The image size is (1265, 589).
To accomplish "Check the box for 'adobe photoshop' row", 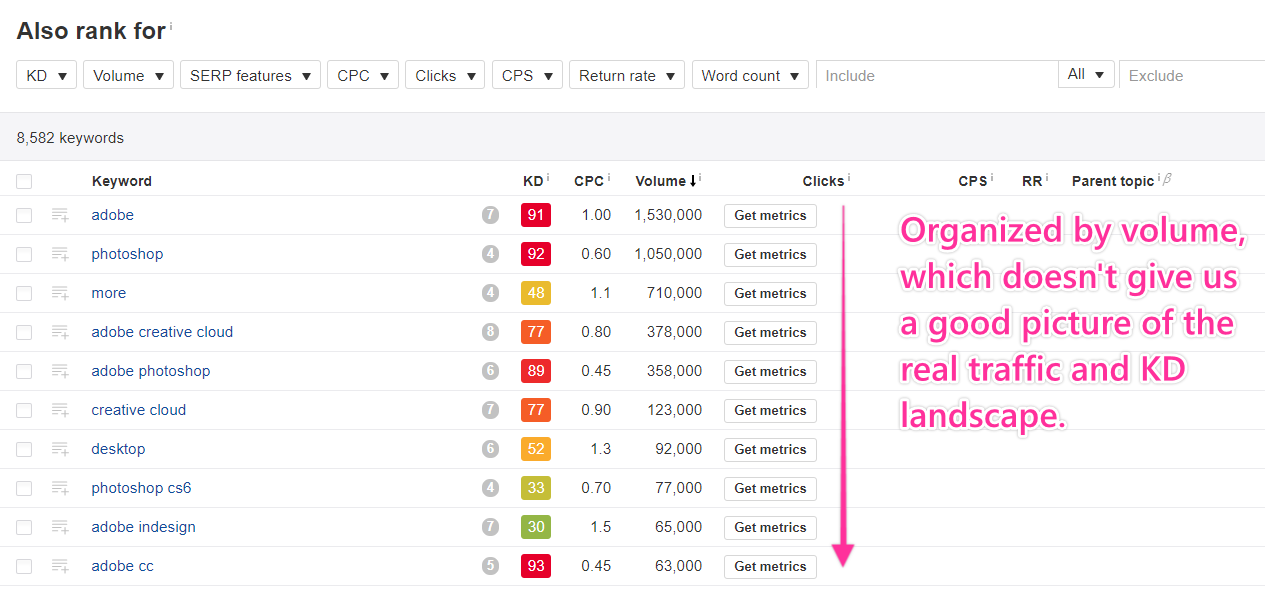I will pos(24,371).
